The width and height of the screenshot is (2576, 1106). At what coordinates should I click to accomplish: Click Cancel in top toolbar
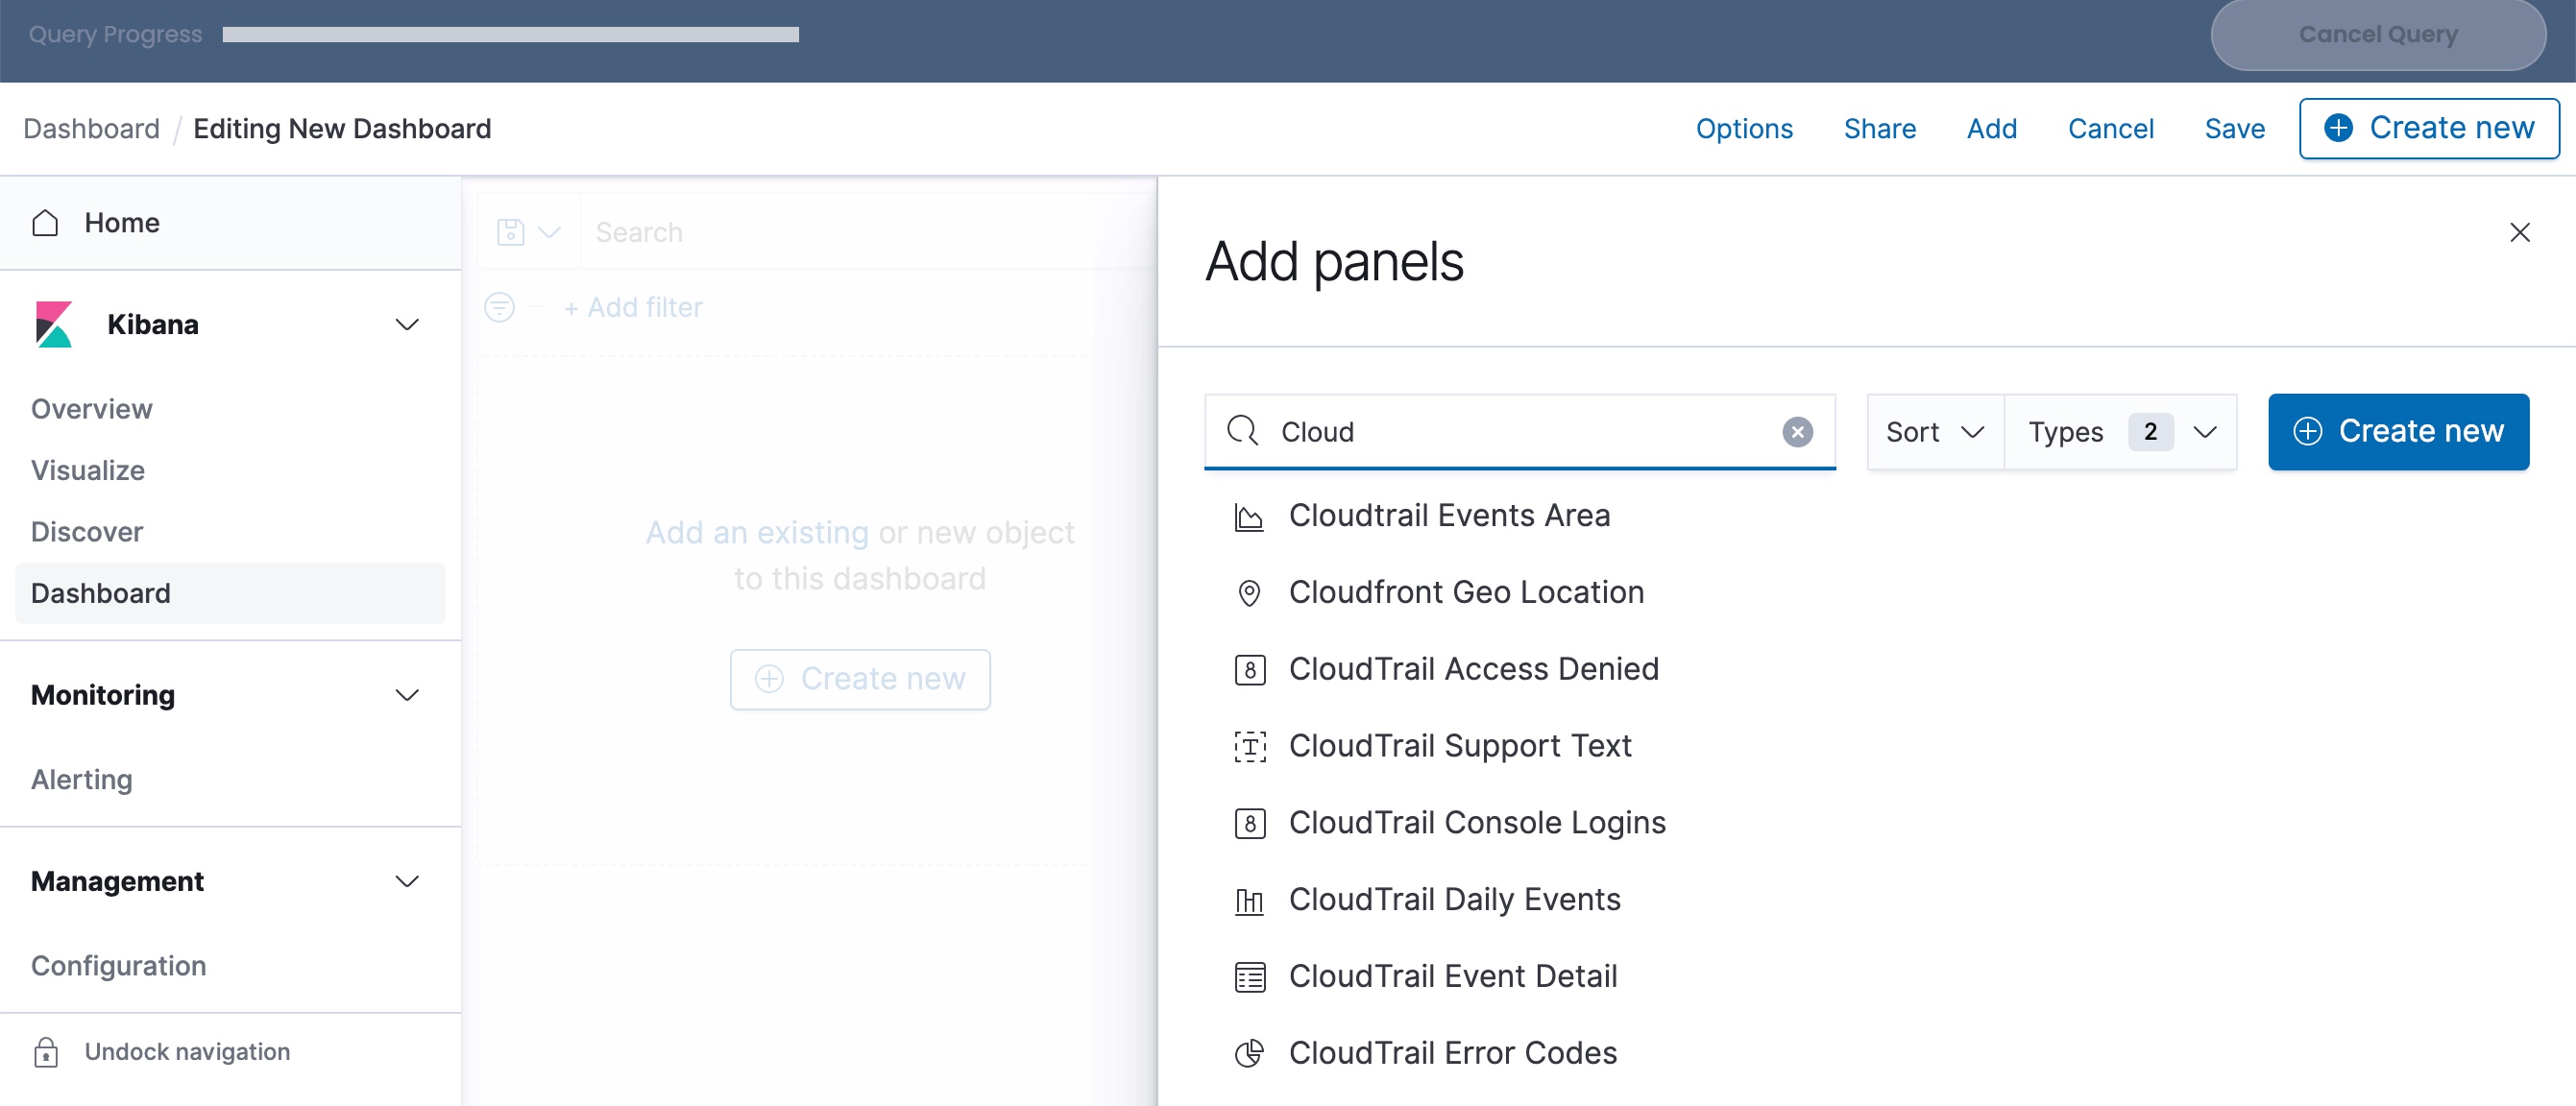click(x=2110, y=128)
